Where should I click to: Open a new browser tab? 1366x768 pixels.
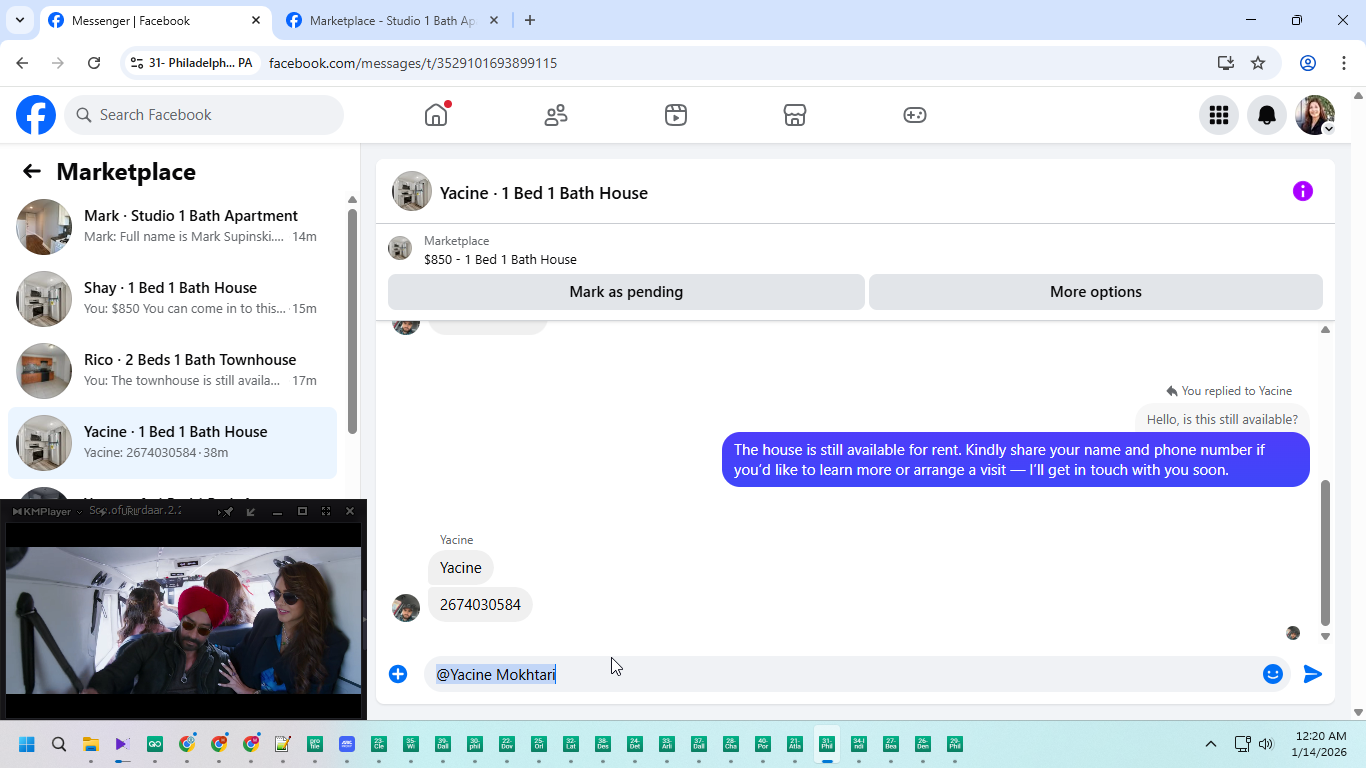tap(530, 20)
